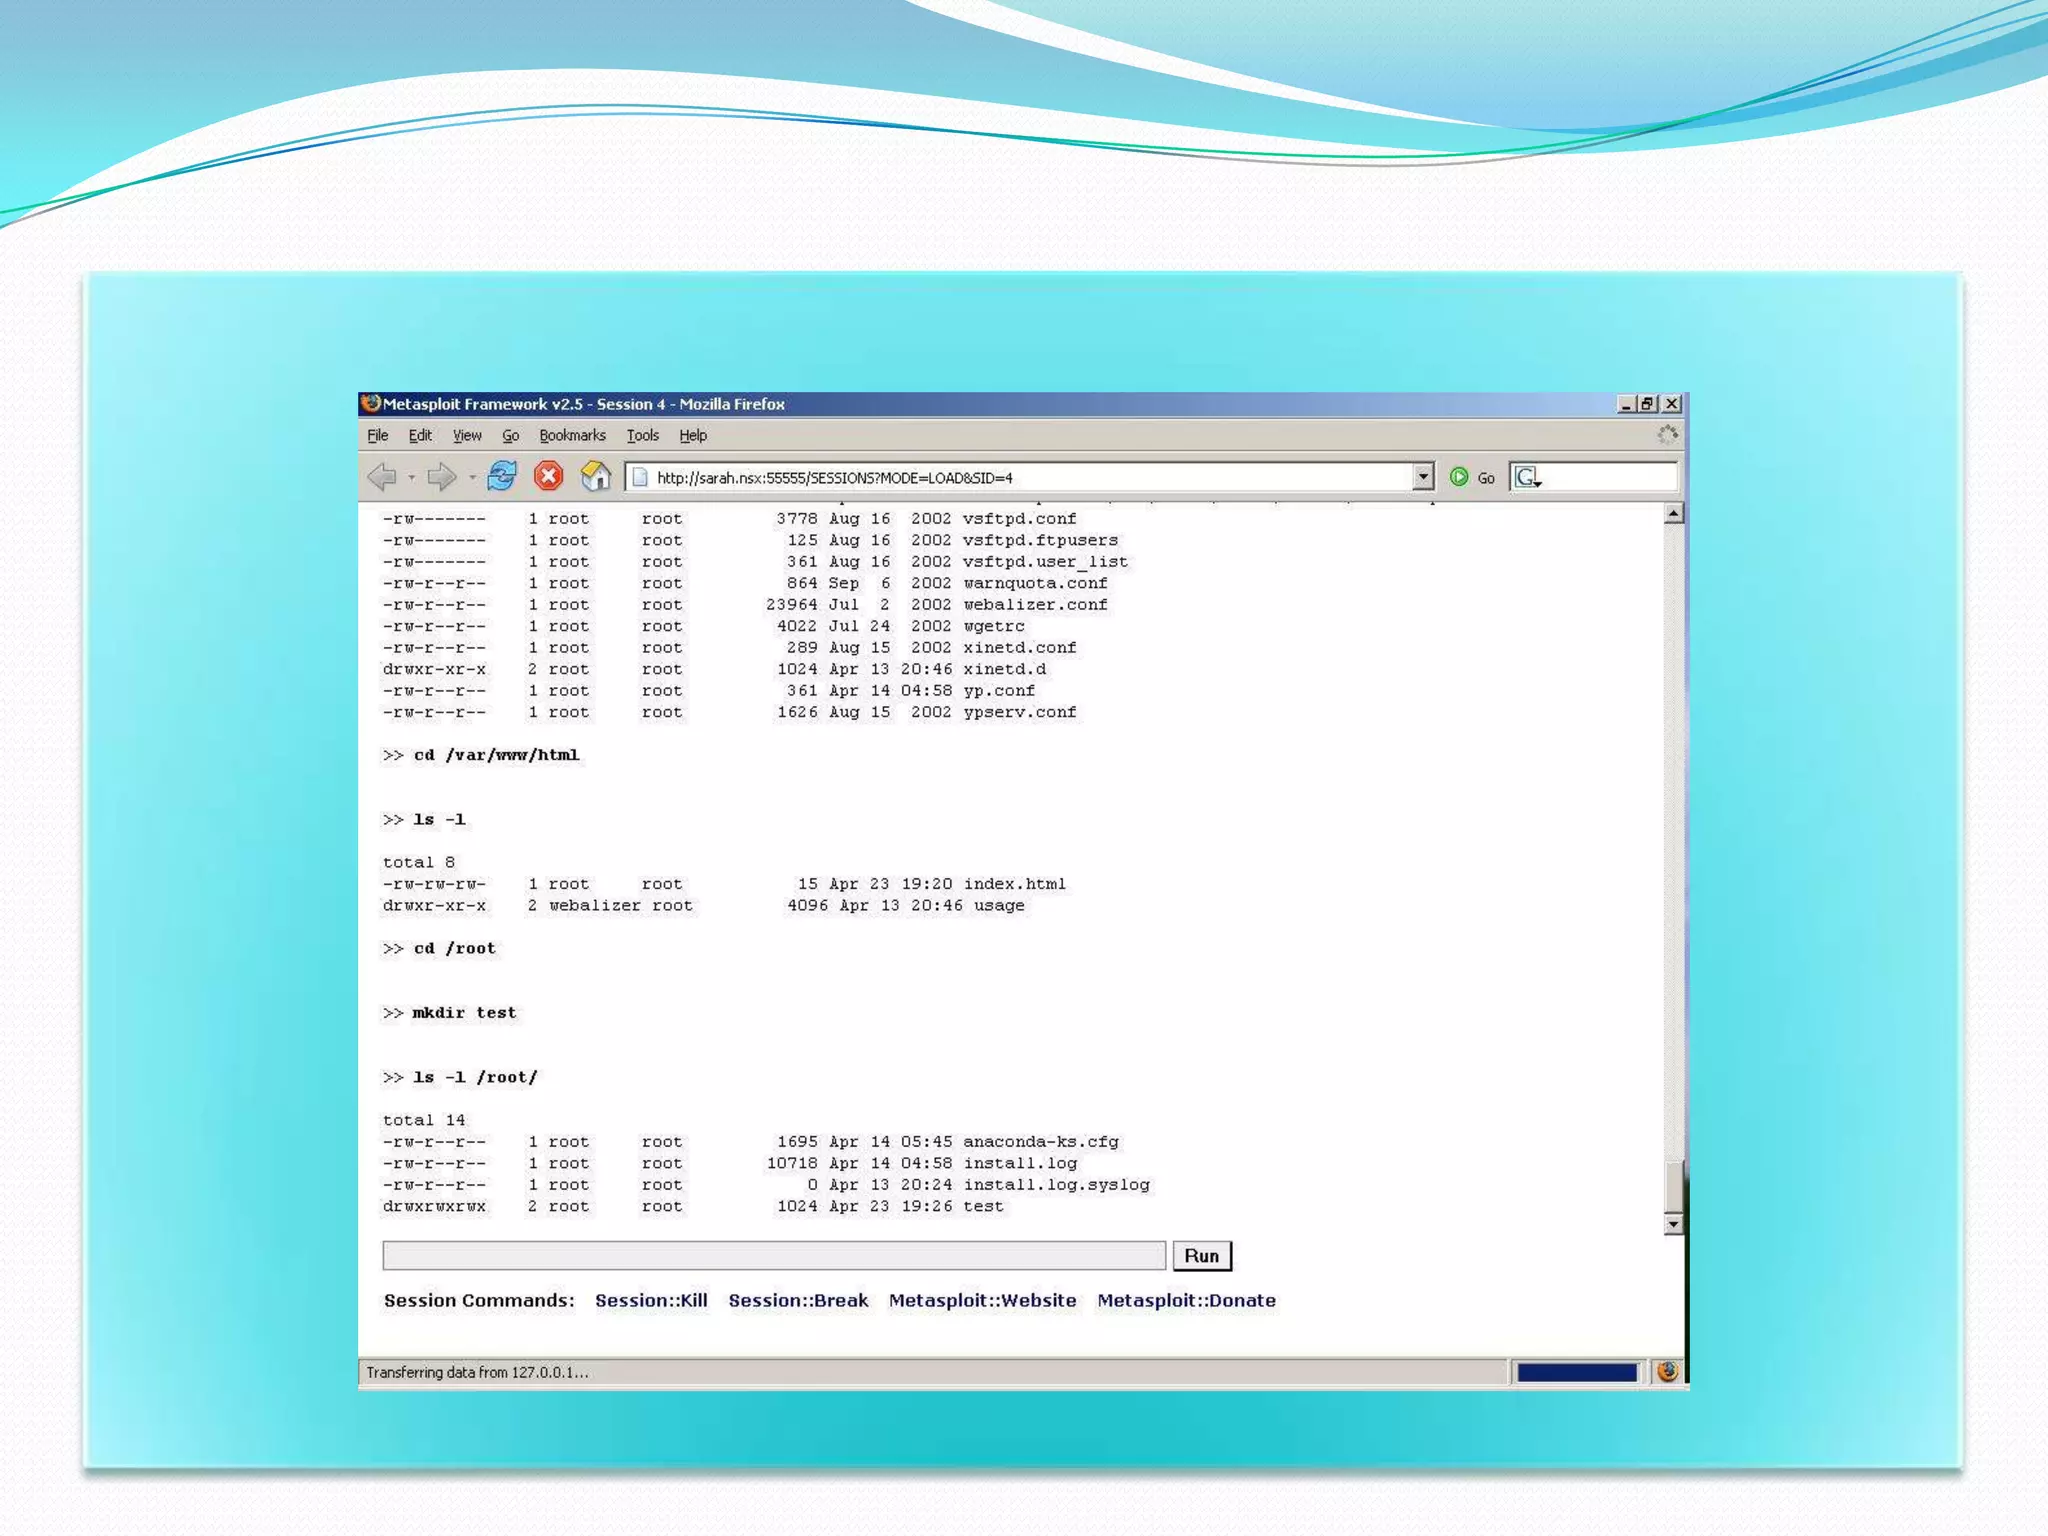The image size is (2048, 1536).
Task: Click the command input text field
Action: coord(773,1255)
